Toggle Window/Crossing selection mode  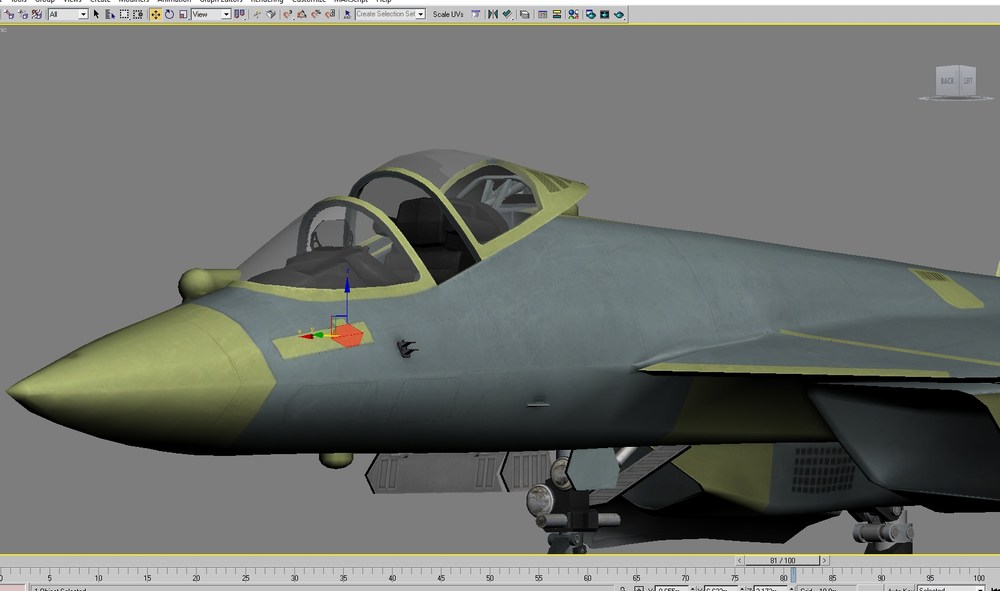point(138,14)
